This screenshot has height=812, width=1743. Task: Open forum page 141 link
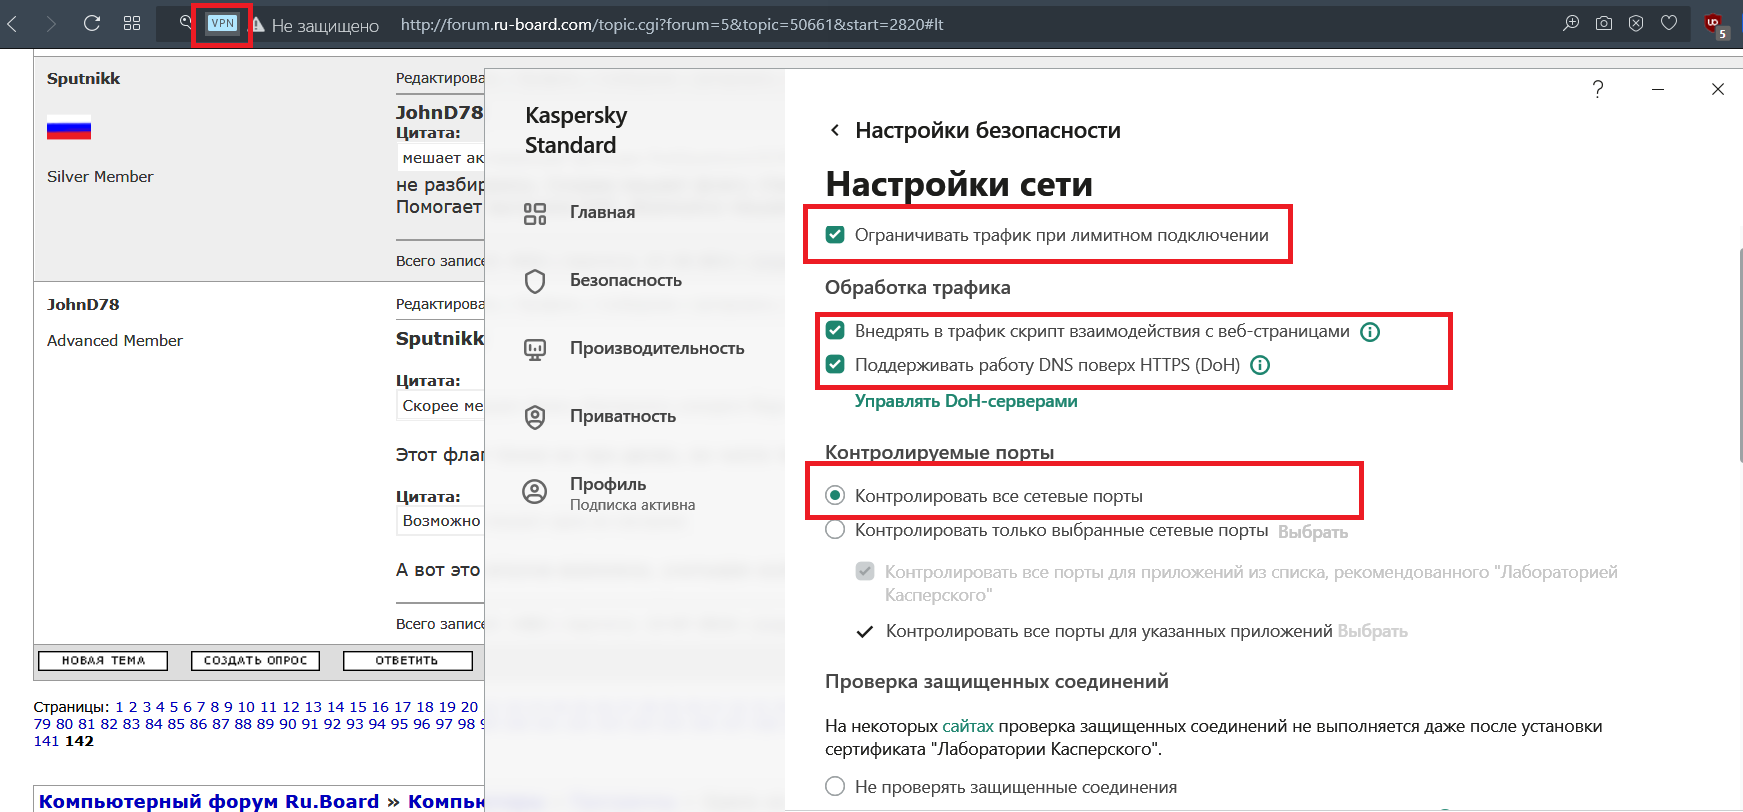pos(46,741)
